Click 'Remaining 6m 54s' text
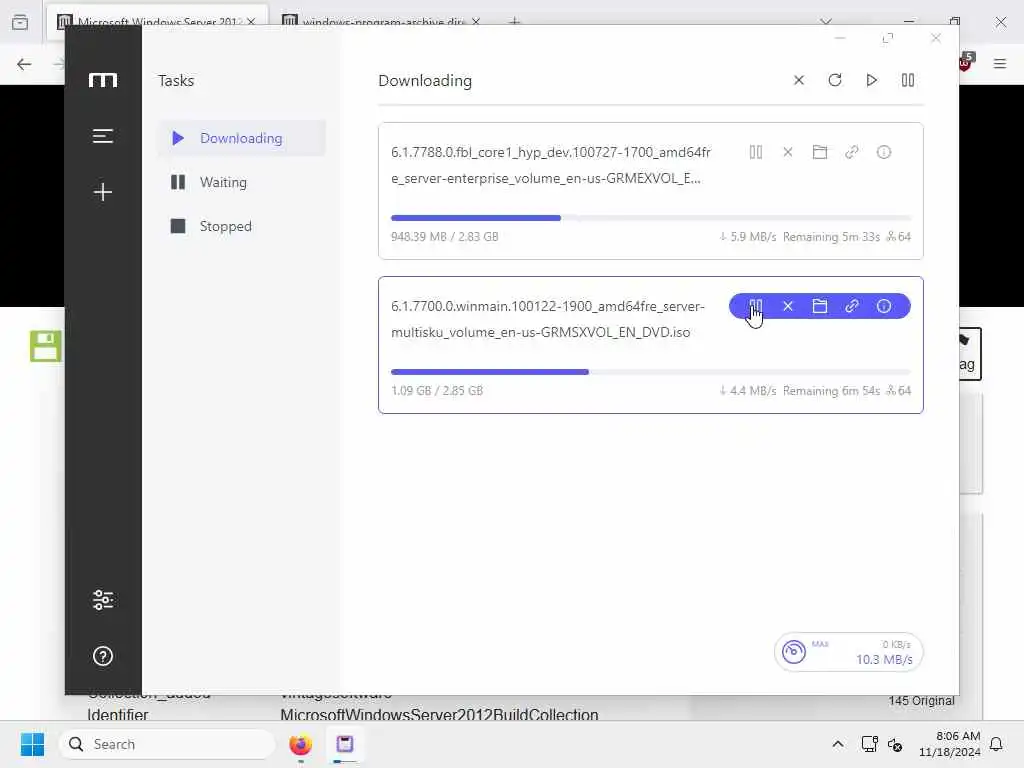The width and height of the screenshot is (1024, 768). click(x=831, y=391)
